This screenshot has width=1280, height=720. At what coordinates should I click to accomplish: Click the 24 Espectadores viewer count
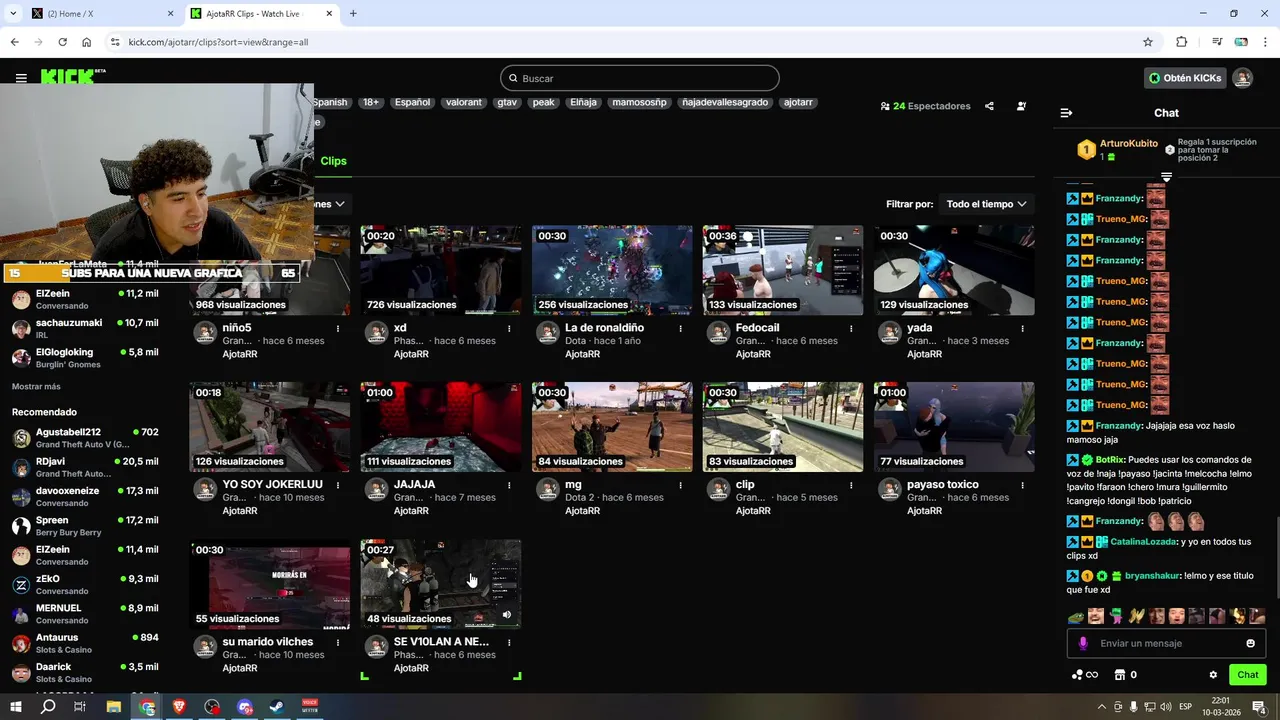pyautogui.click(x=925, y=106)
